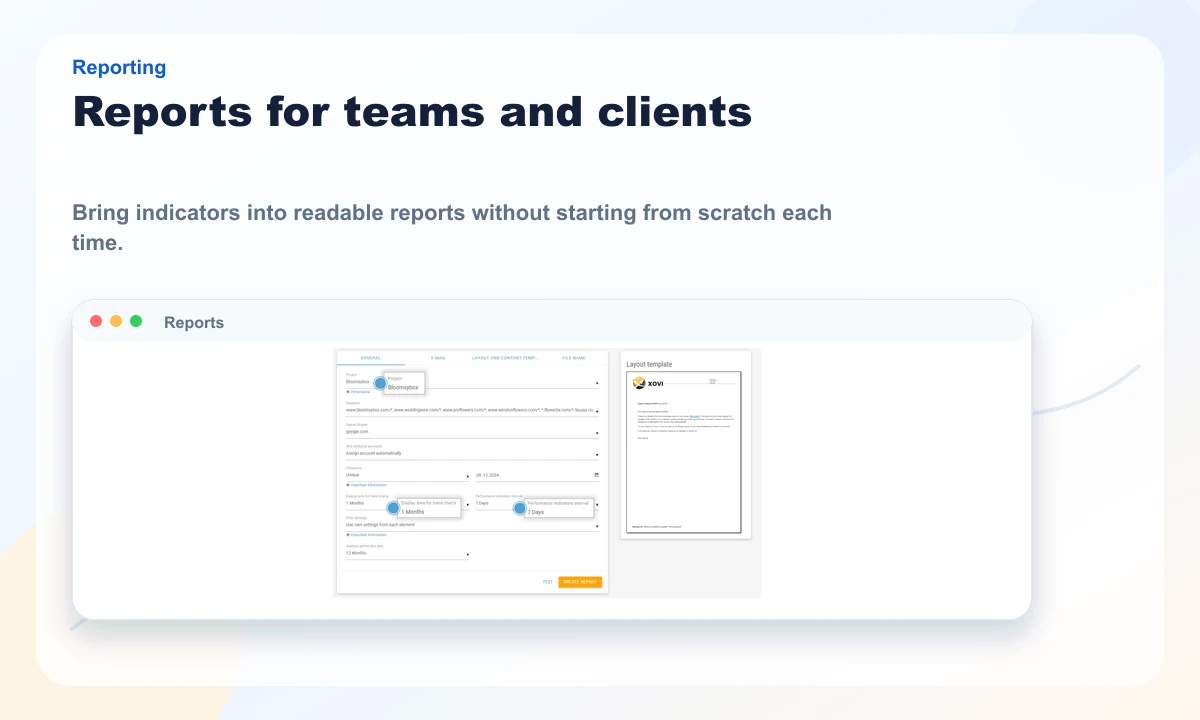Open the Web analytics accounts dropdown

click(472, 454)
